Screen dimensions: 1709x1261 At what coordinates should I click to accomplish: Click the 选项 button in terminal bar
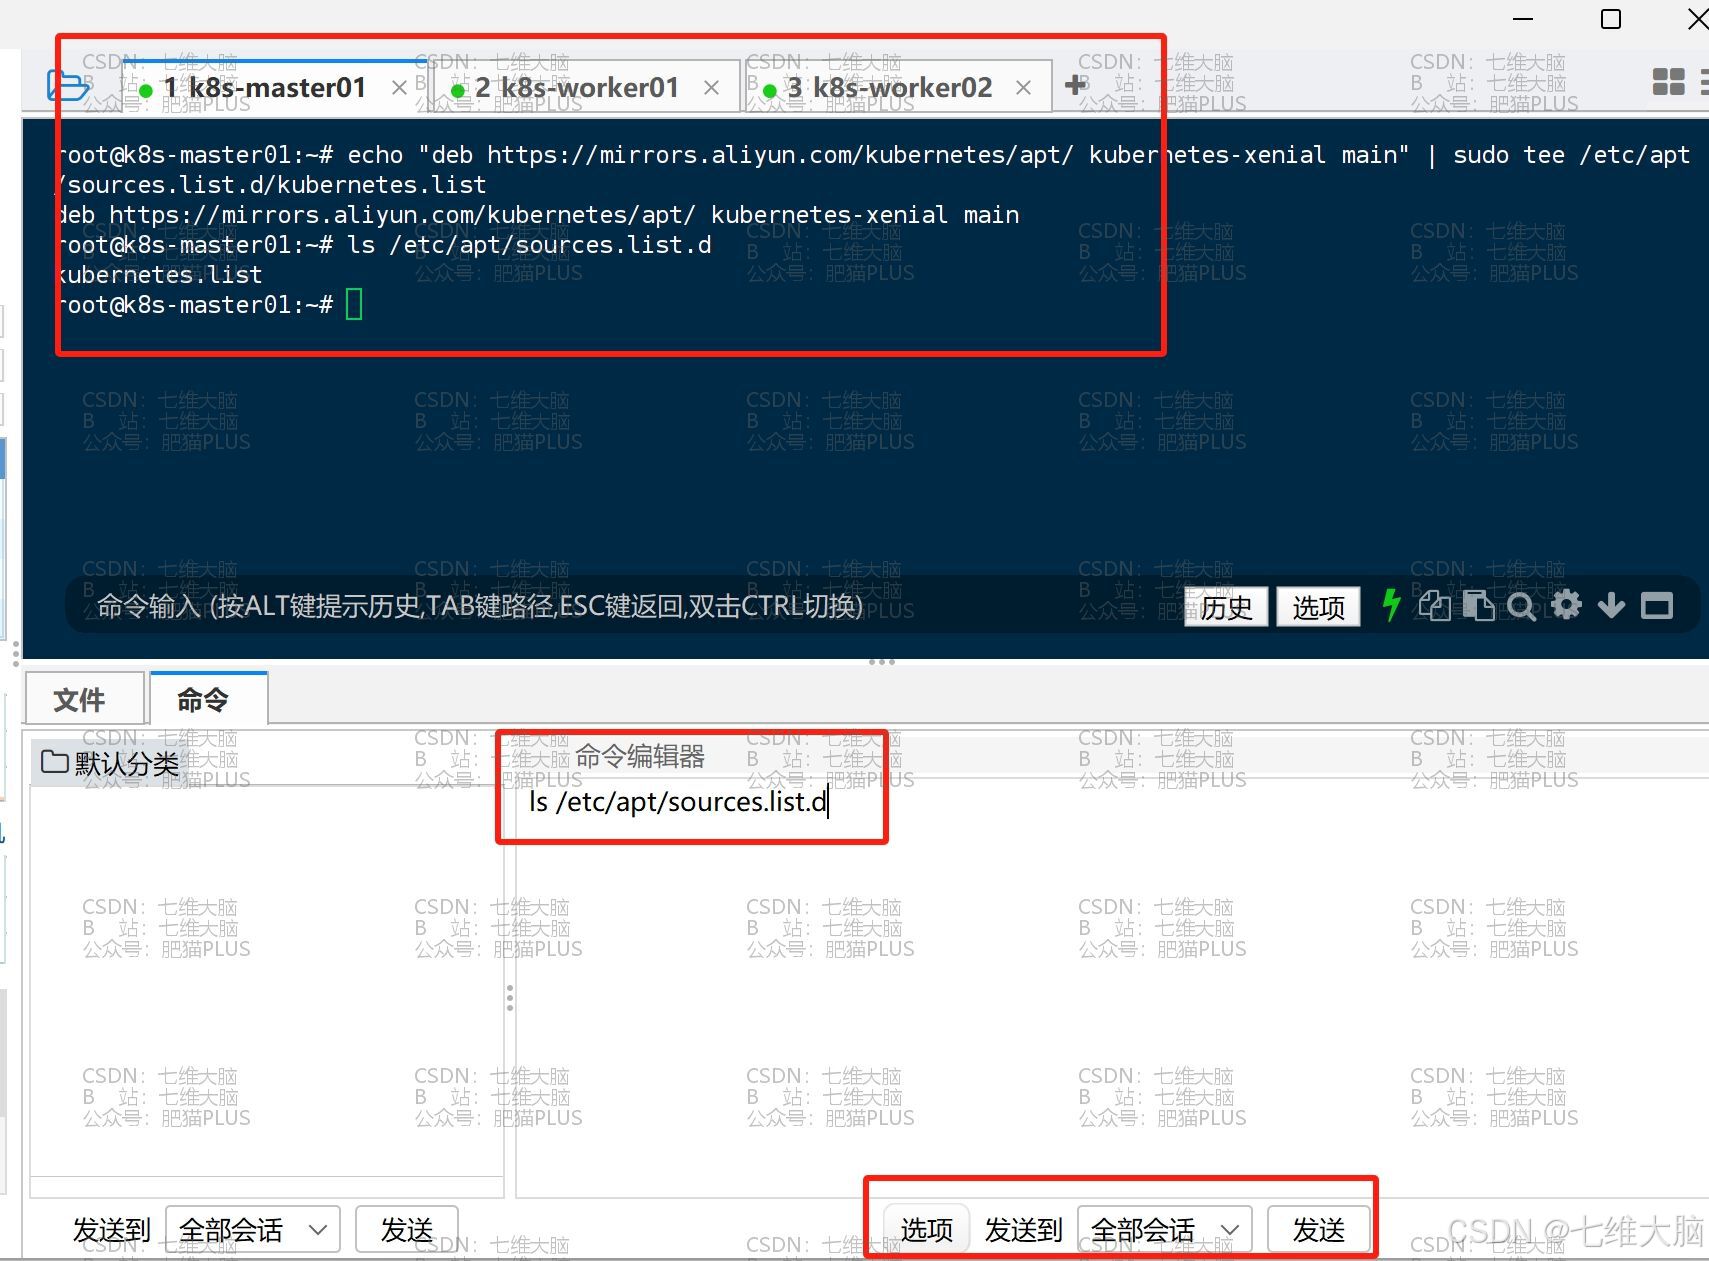pyautogui.click(x=1318, y=607)
